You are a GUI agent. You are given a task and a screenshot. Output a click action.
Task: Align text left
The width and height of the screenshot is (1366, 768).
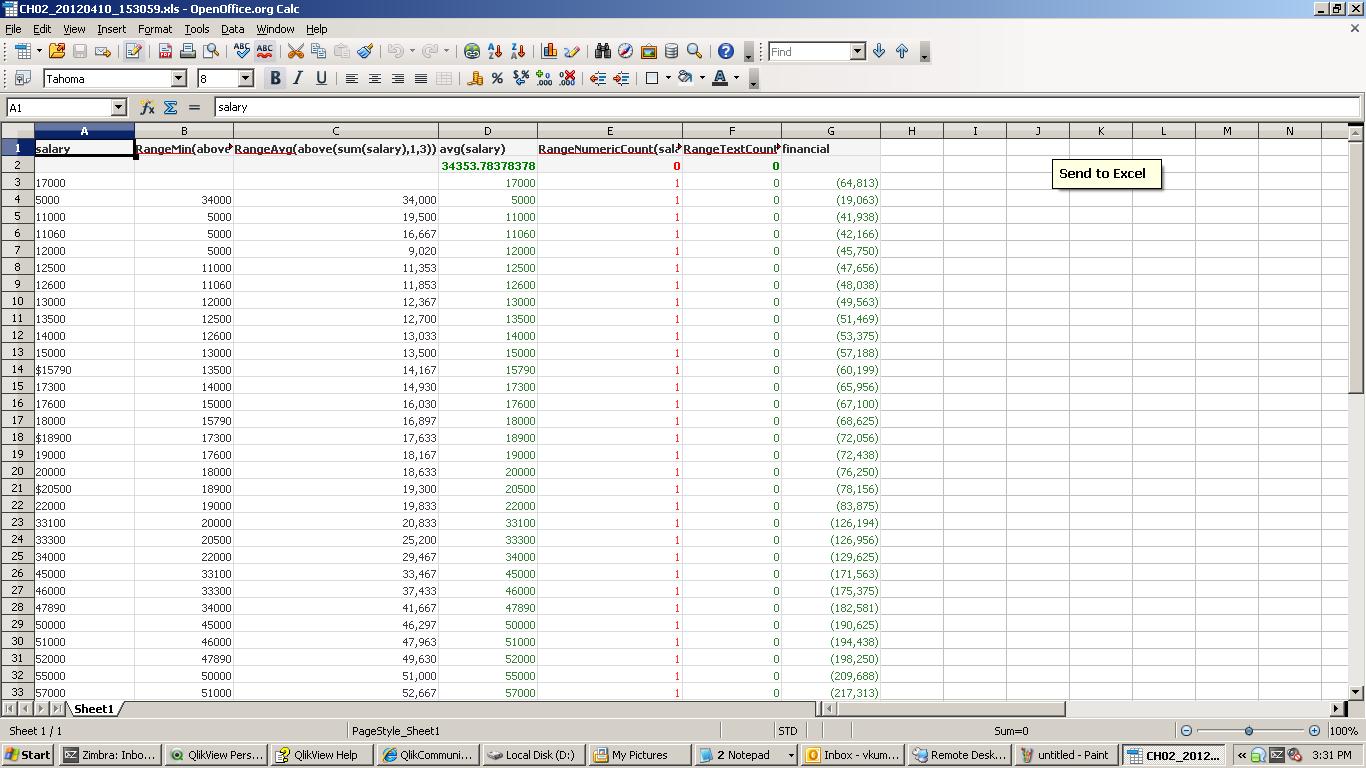coord(352,78)
